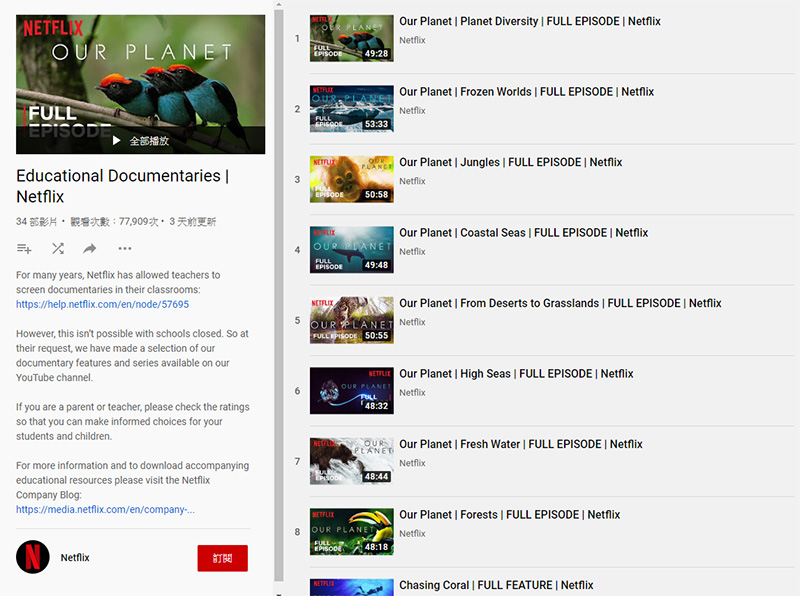Select the Coastal Seas episode title
800x596 pixels.
[523, 233]
